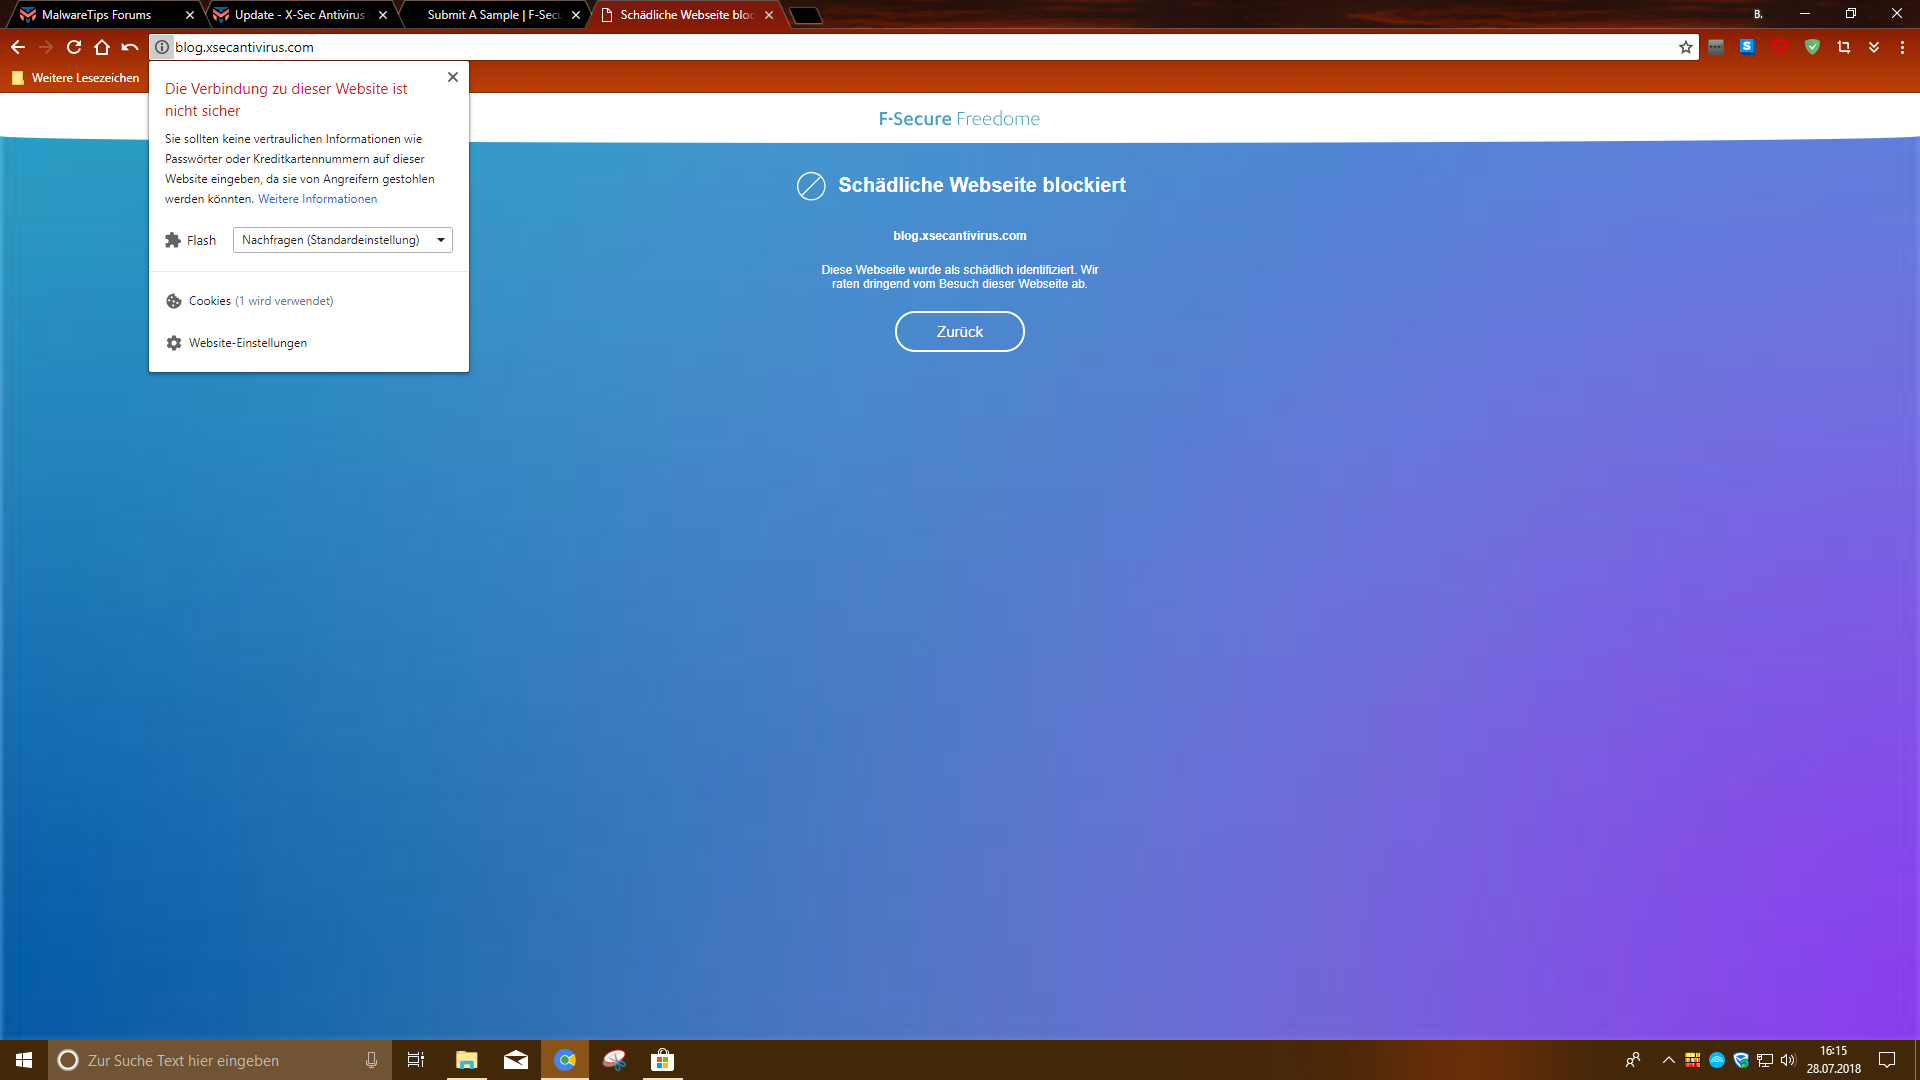This screenshot has height=1080, width=1920.
Task: Expand hidden extensions double-chevron
Action: pyautogui.click(x=1874, y=47)
